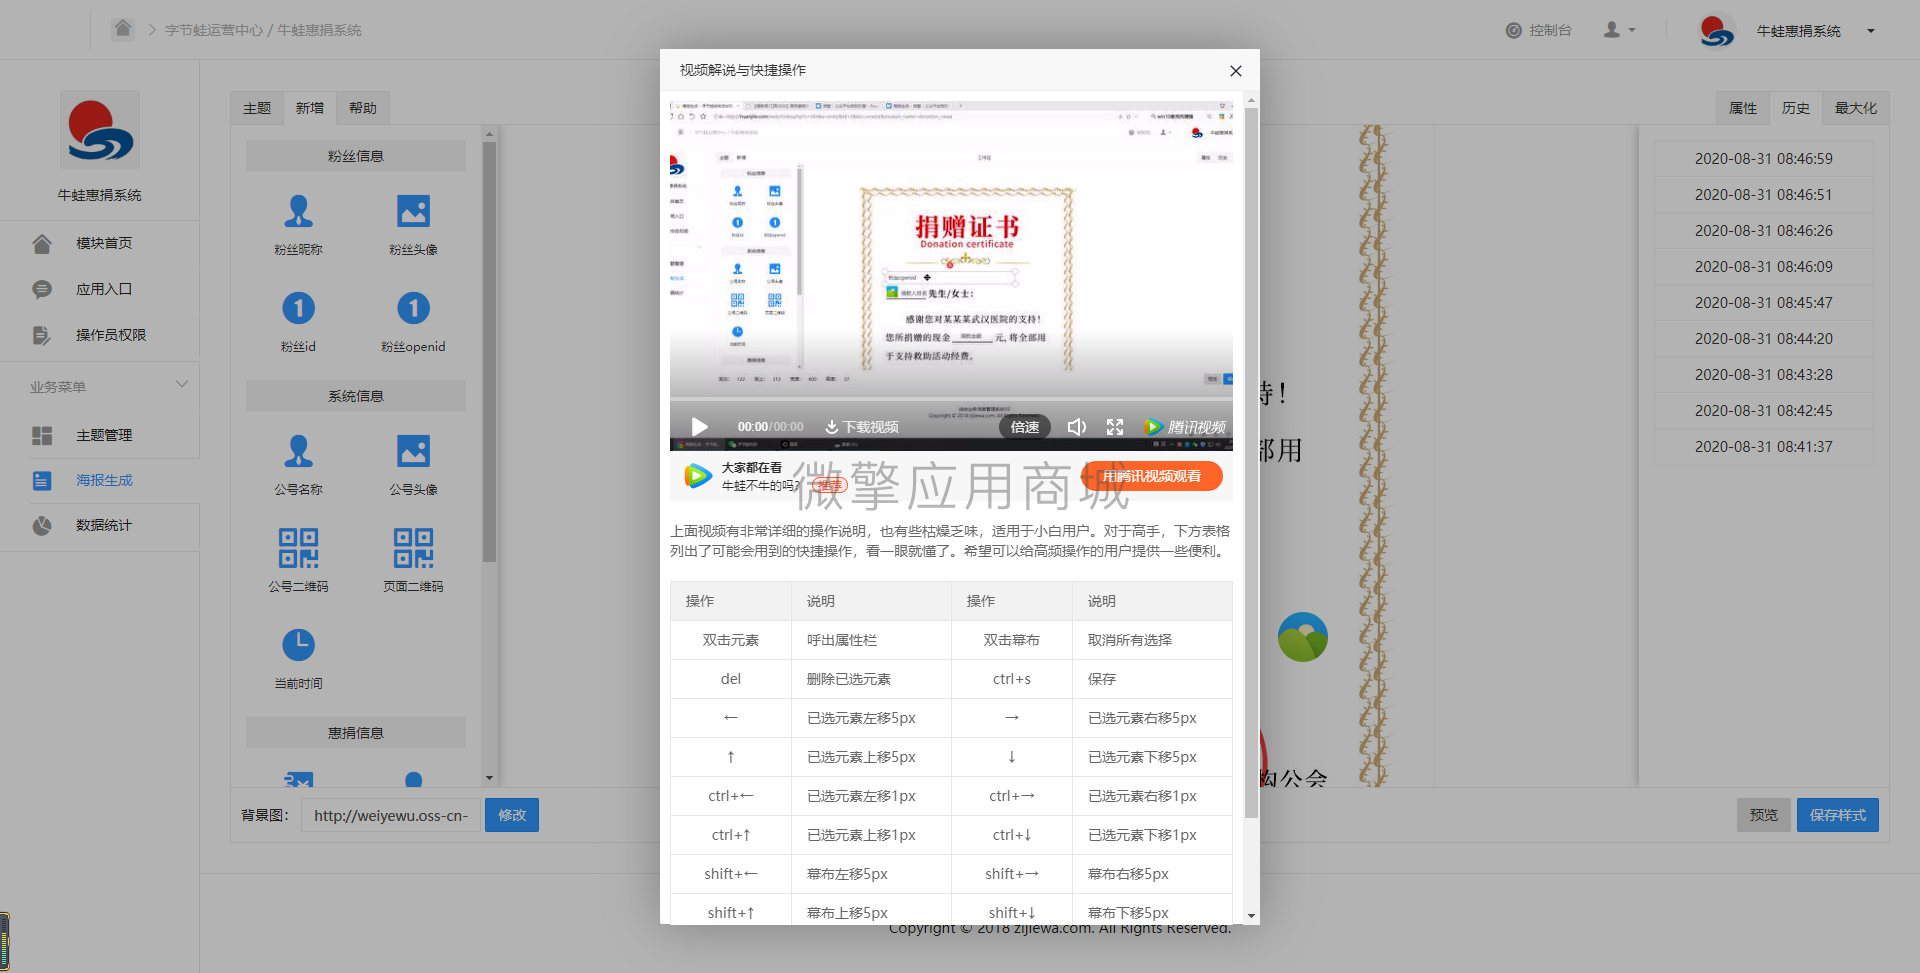Switch to the 历史 tab

tap(1796, 108)
